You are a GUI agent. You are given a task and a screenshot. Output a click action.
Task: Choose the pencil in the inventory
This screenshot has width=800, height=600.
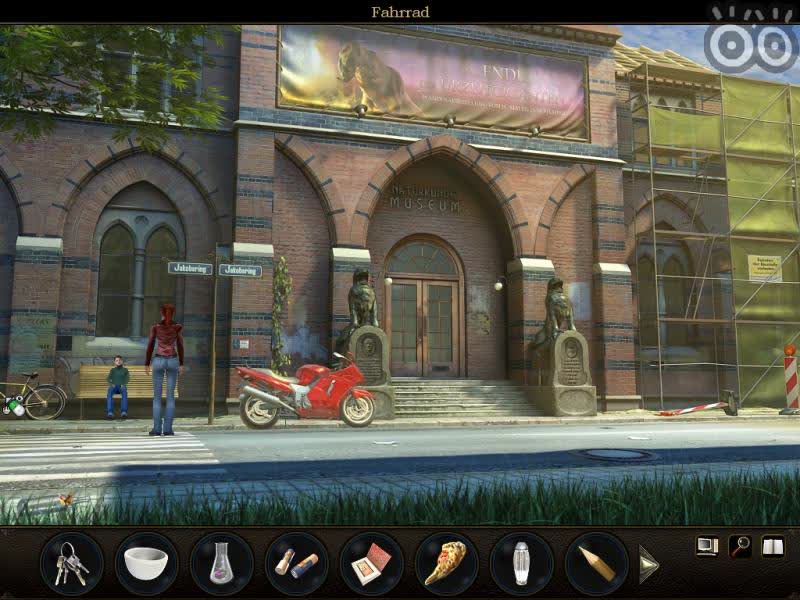click(596, 564)
